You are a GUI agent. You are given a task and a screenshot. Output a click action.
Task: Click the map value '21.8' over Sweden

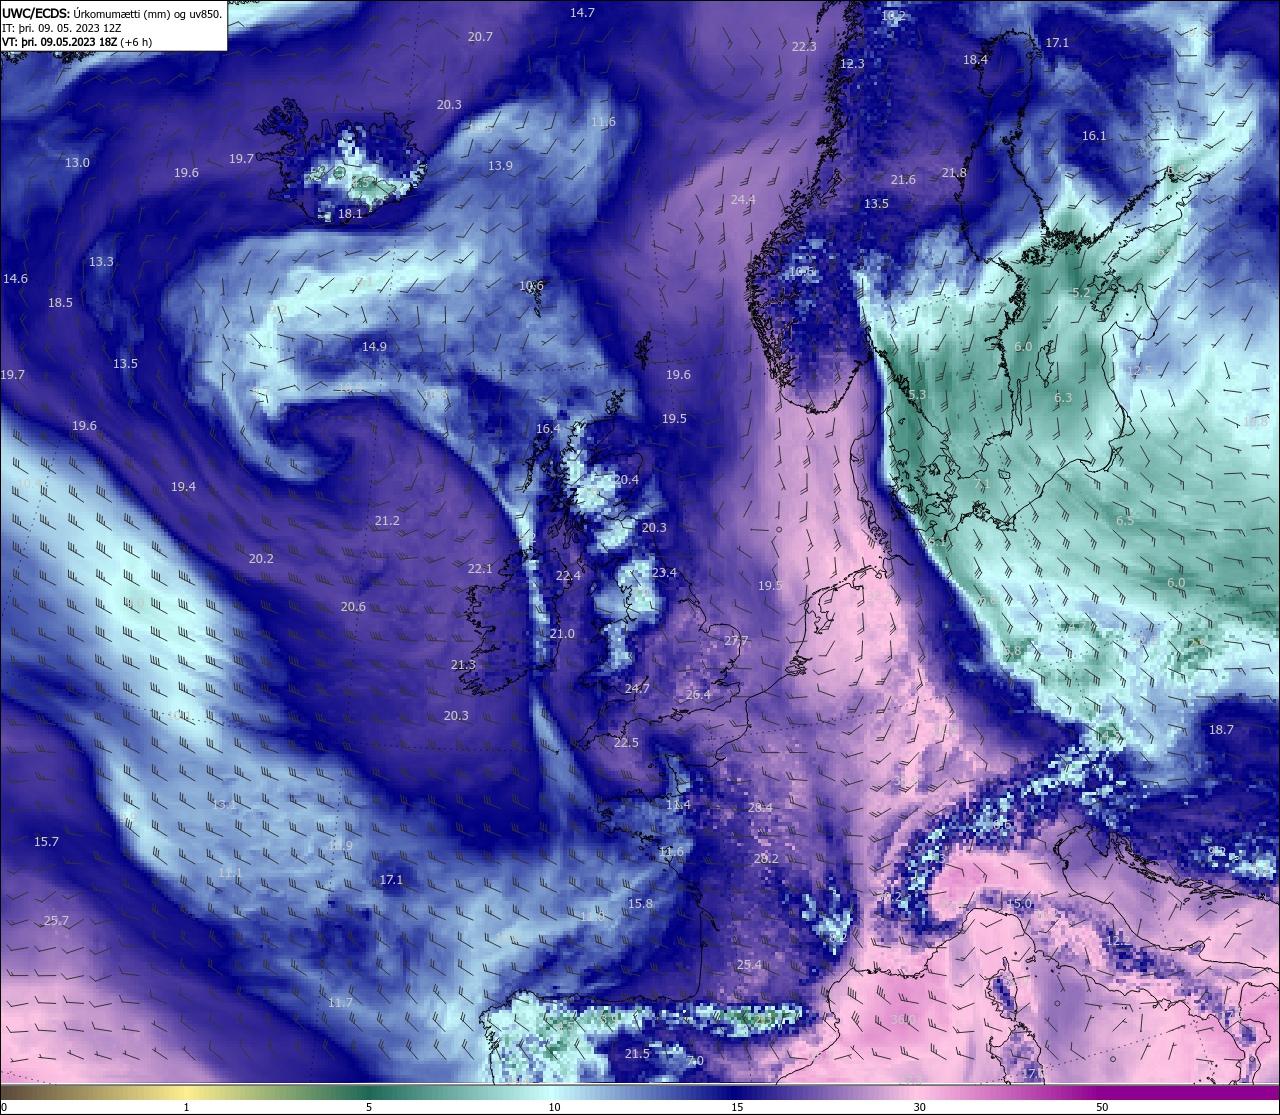(x=954, y=173)
